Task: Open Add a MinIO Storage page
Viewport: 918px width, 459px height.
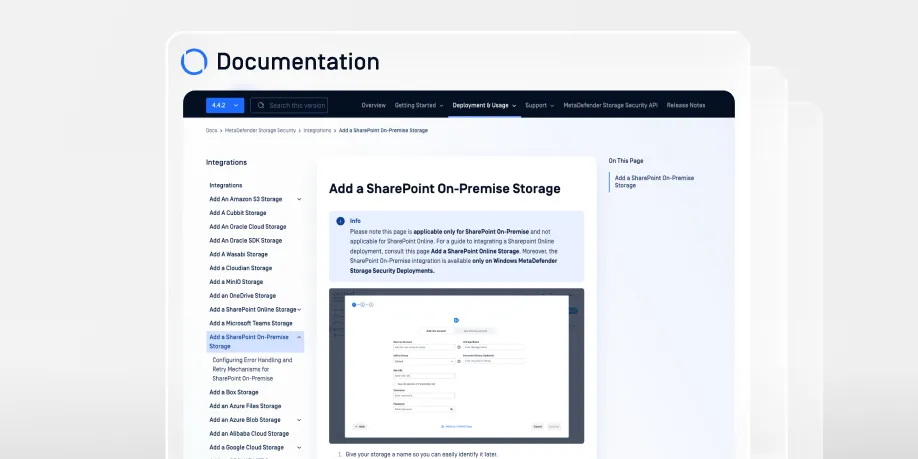Action: [x=236, y=282]
